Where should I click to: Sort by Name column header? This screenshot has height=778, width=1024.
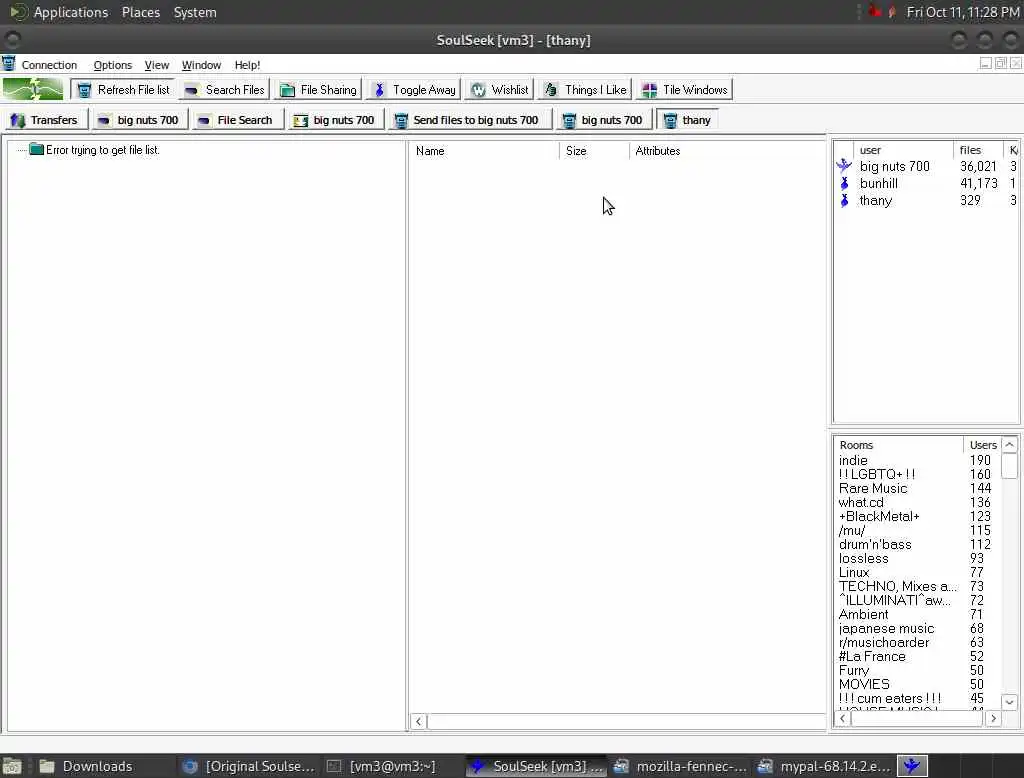click(x=484, y=151)
